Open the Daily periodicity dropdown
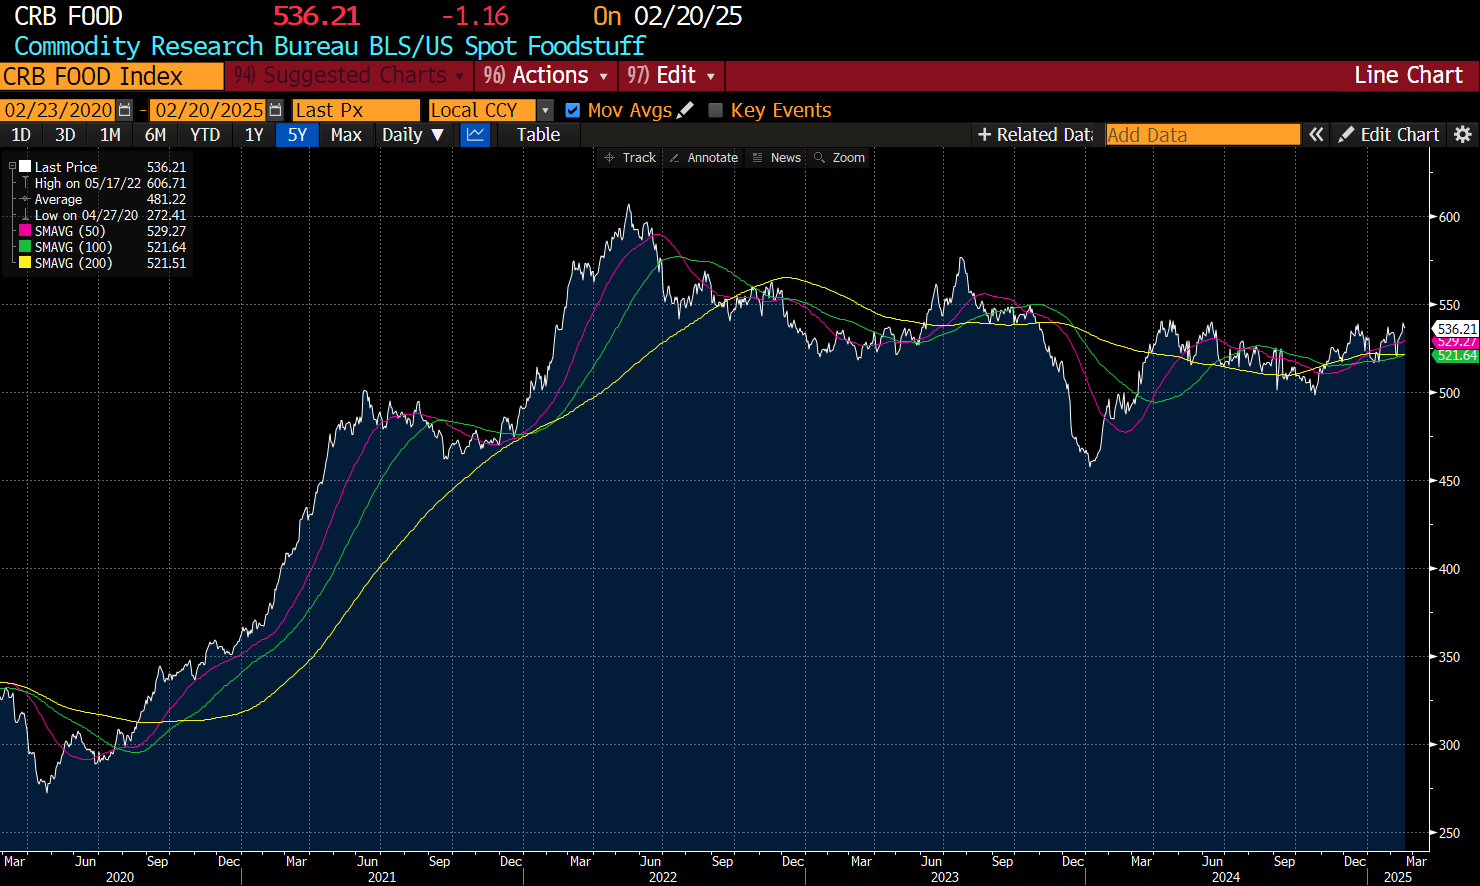1480x886 pixels. [x=412, y=135]
